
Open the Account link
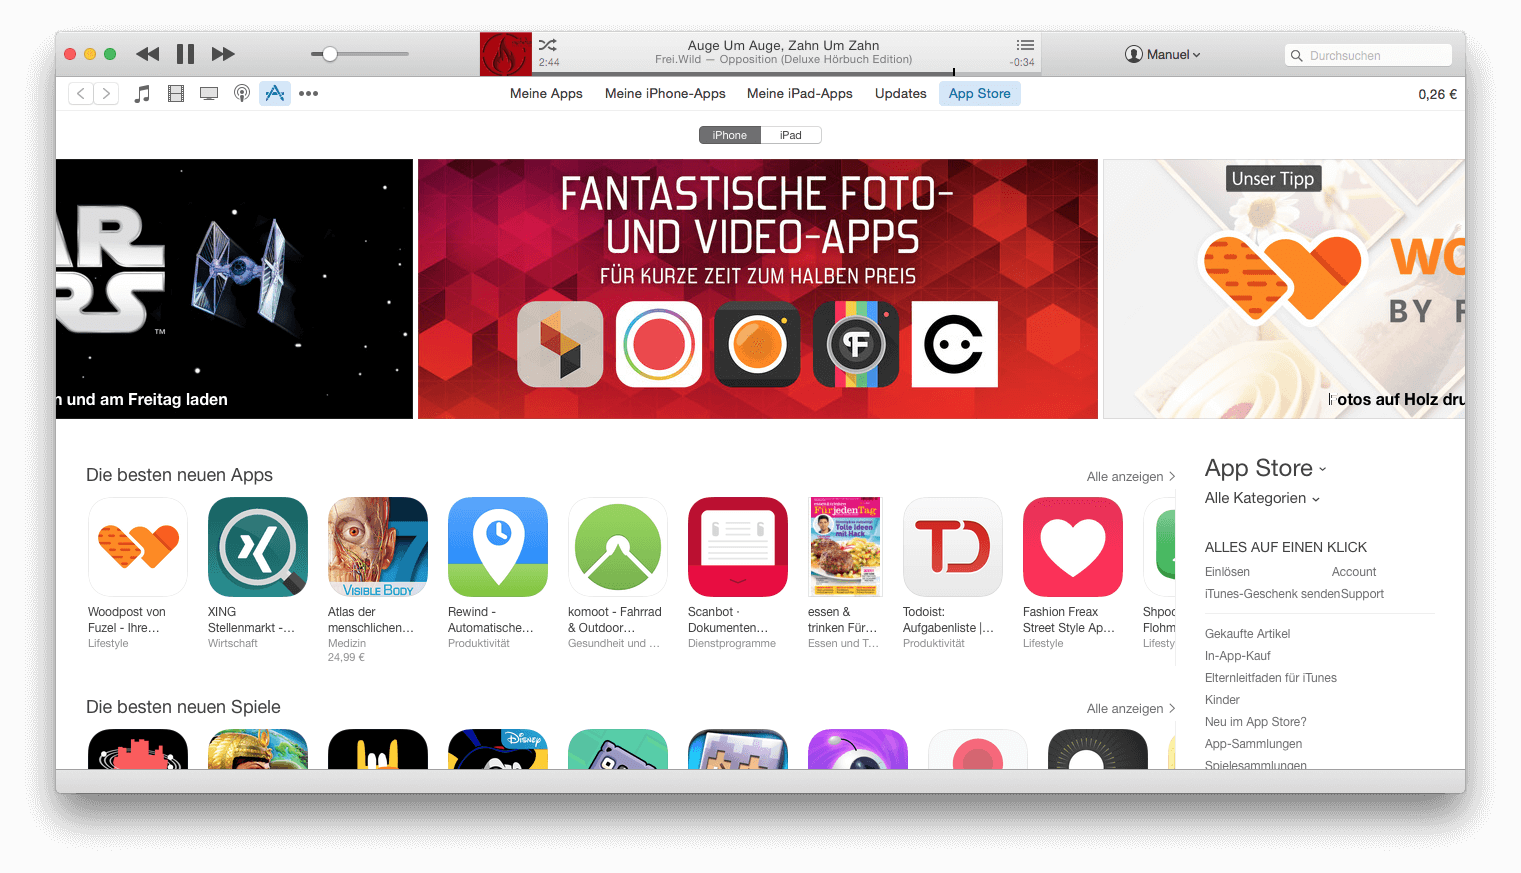[1354, 572]
